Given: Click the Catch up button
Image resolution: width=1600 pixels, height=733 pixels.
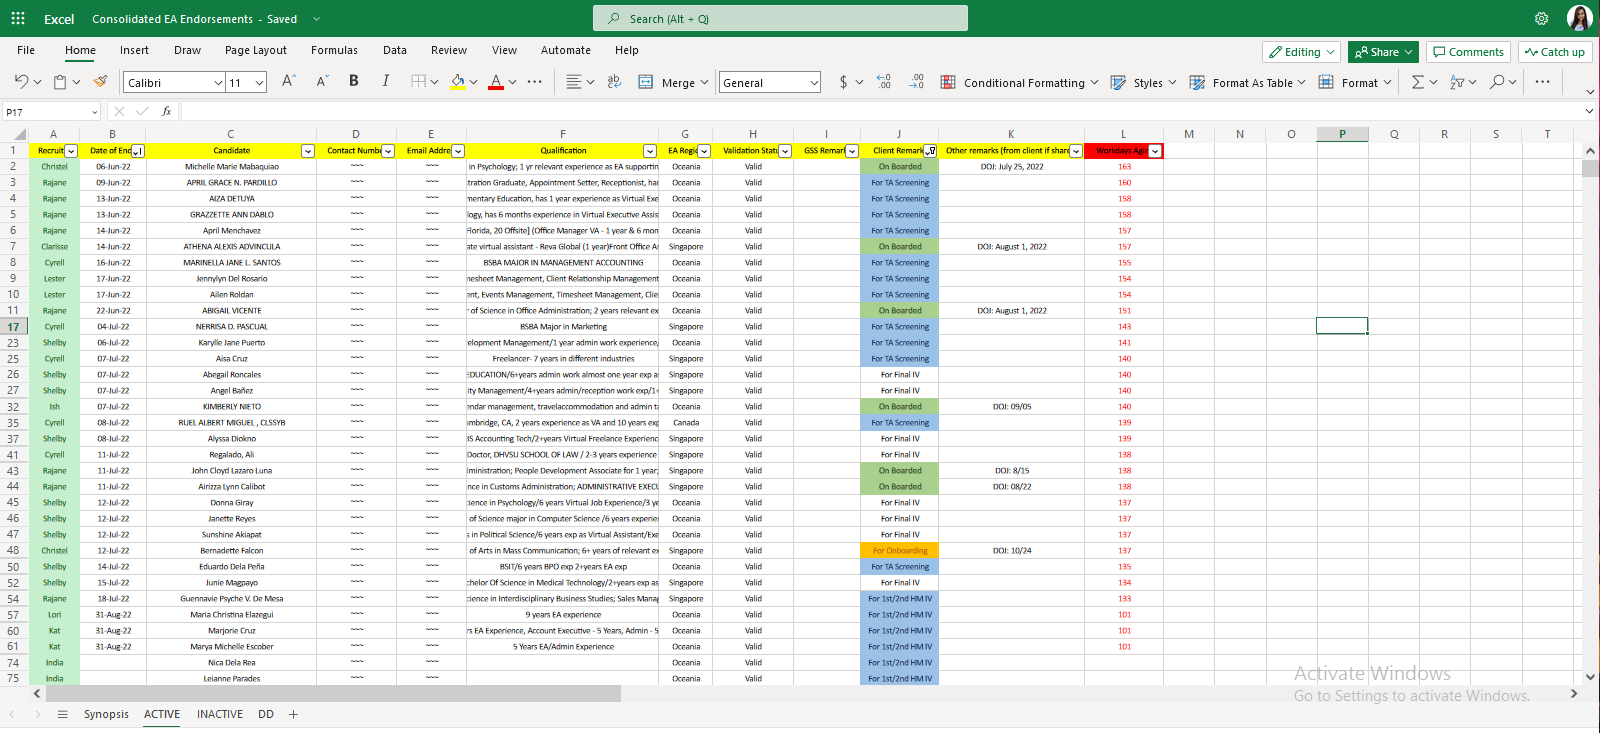Looking at the screenshot, I should [1555, 52].
